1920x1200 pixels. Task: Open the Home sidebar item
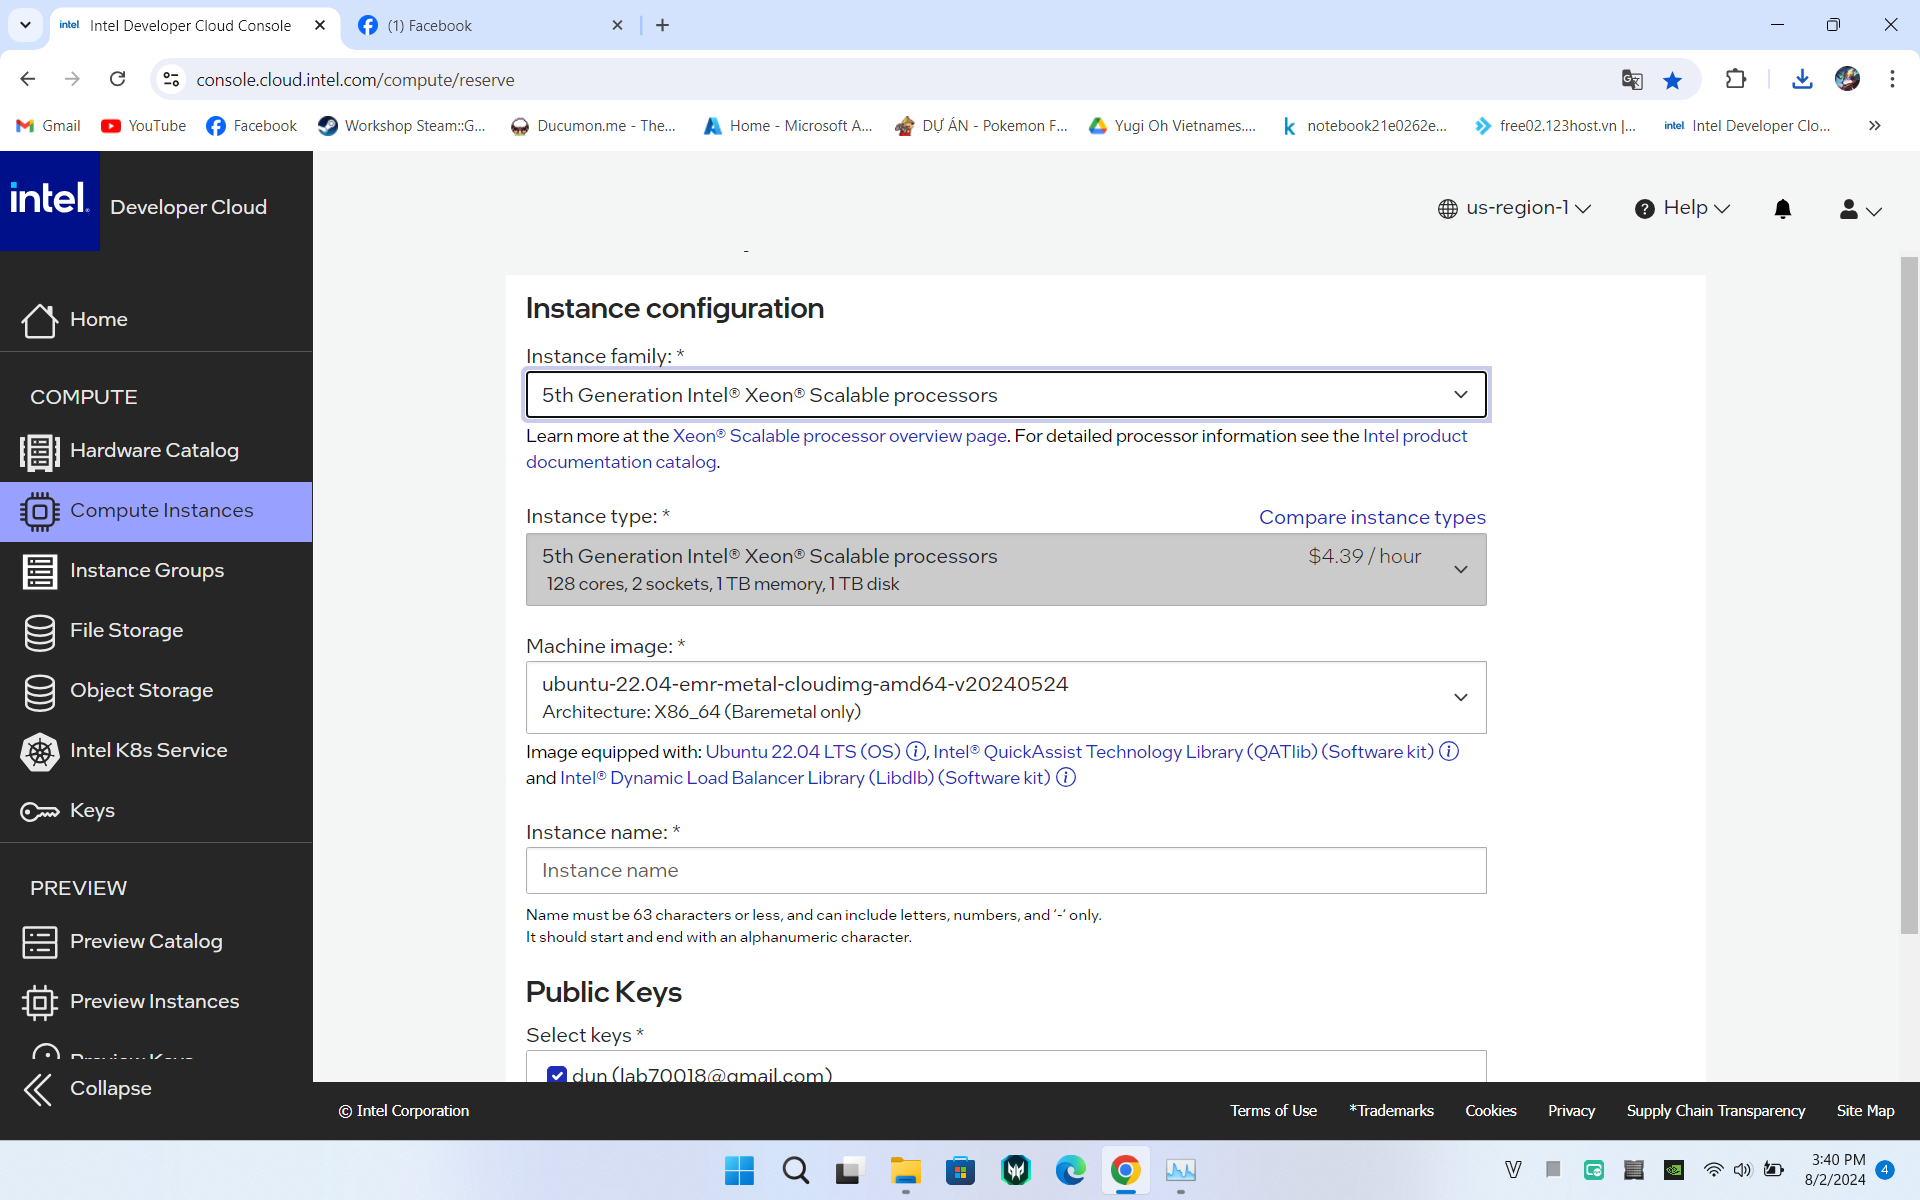click(x=156, y=320)
